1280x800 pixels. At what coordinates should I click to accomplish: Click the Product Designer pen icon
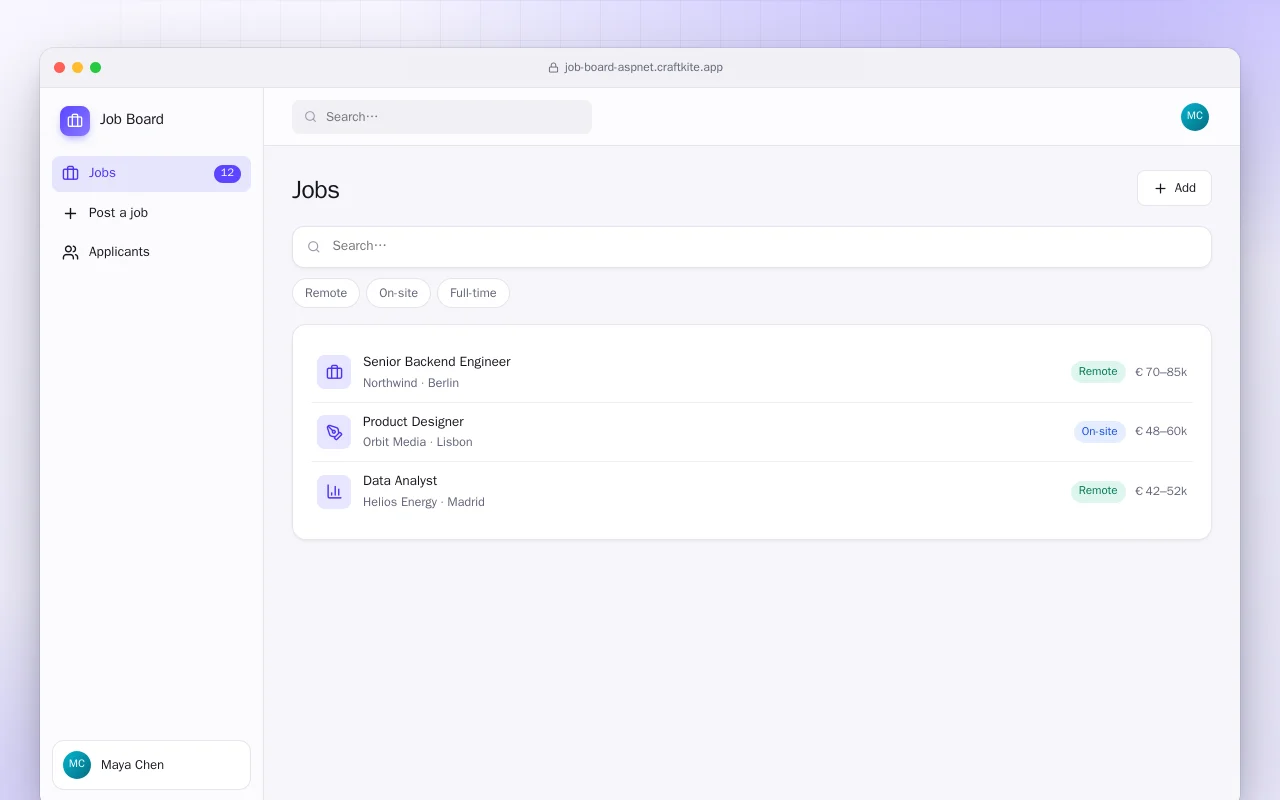[334, 432]
